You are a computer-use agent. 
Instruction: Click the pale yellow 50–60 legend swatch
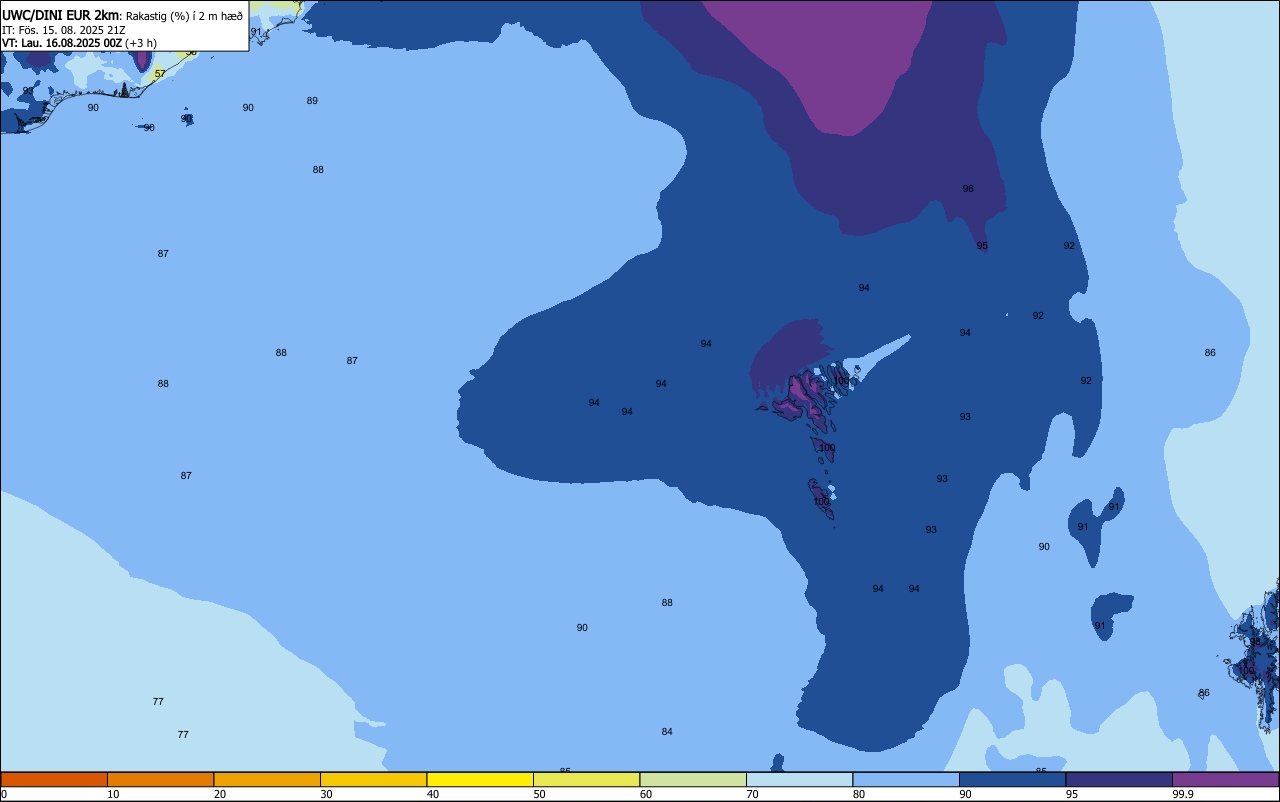pos(586,779)
